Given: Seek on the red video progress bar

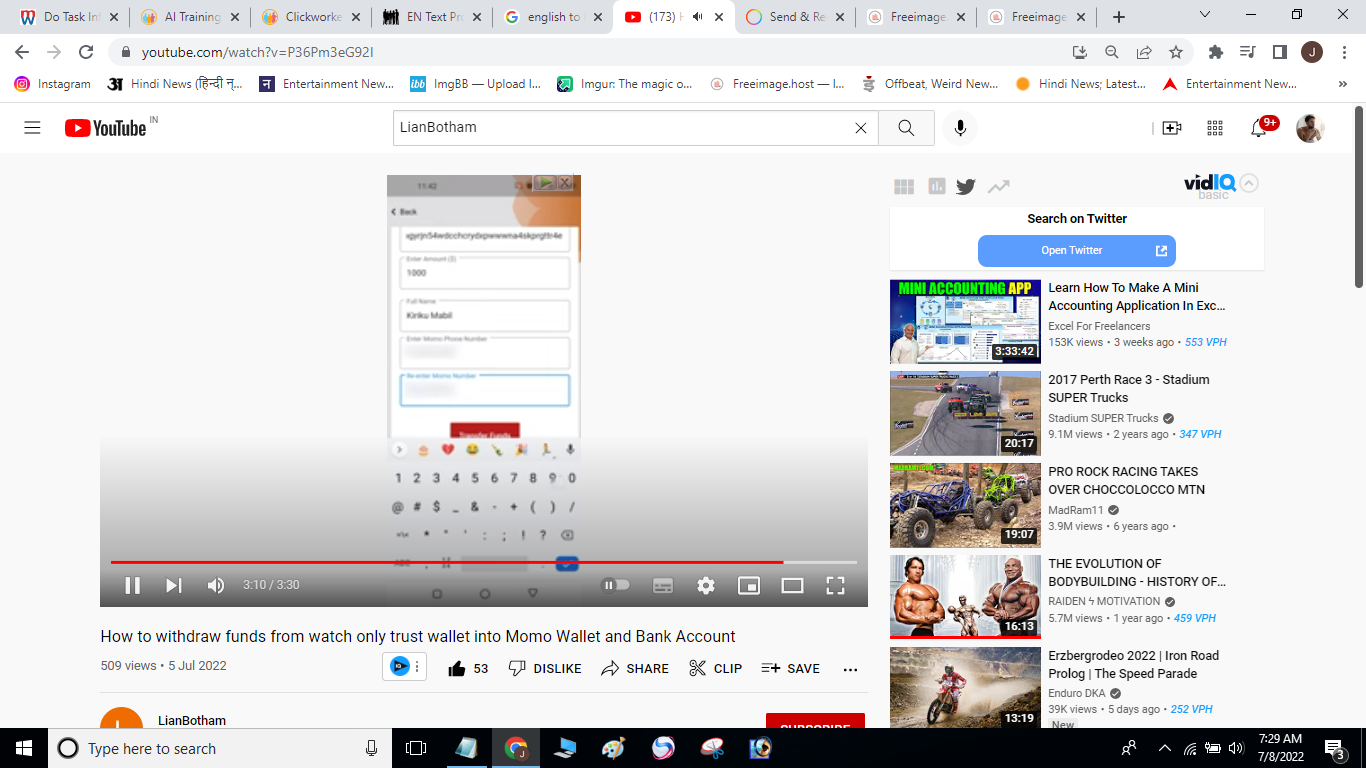Looking at the screenshot, I should click(484, 562).
